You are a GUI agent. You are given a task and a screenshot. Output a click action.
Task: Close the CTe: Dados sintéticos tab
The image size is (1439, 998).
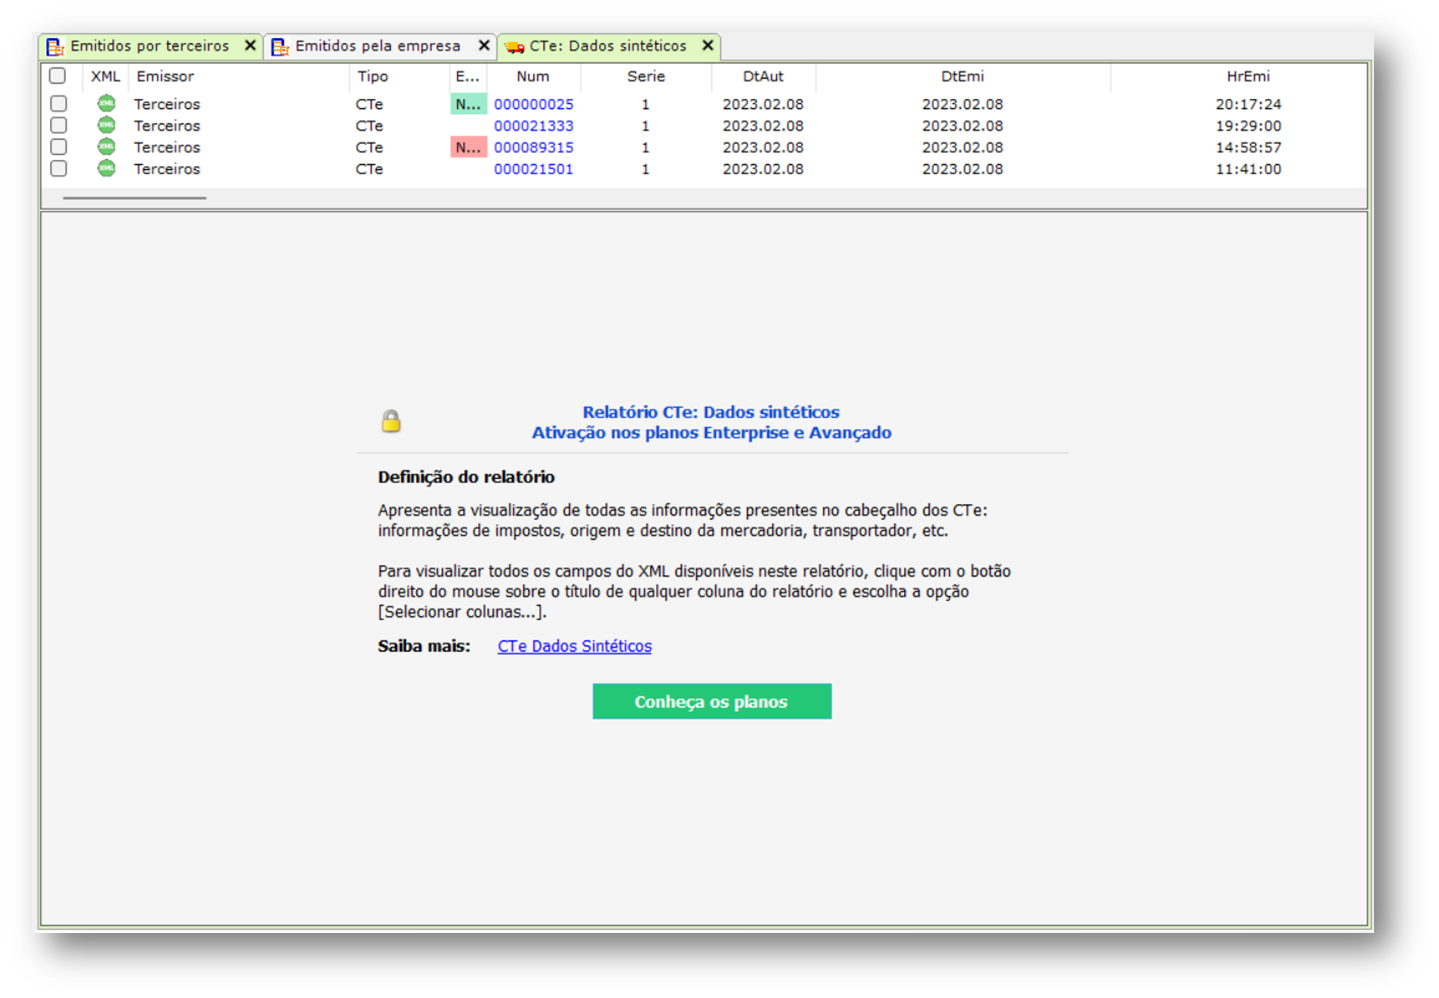708,46
